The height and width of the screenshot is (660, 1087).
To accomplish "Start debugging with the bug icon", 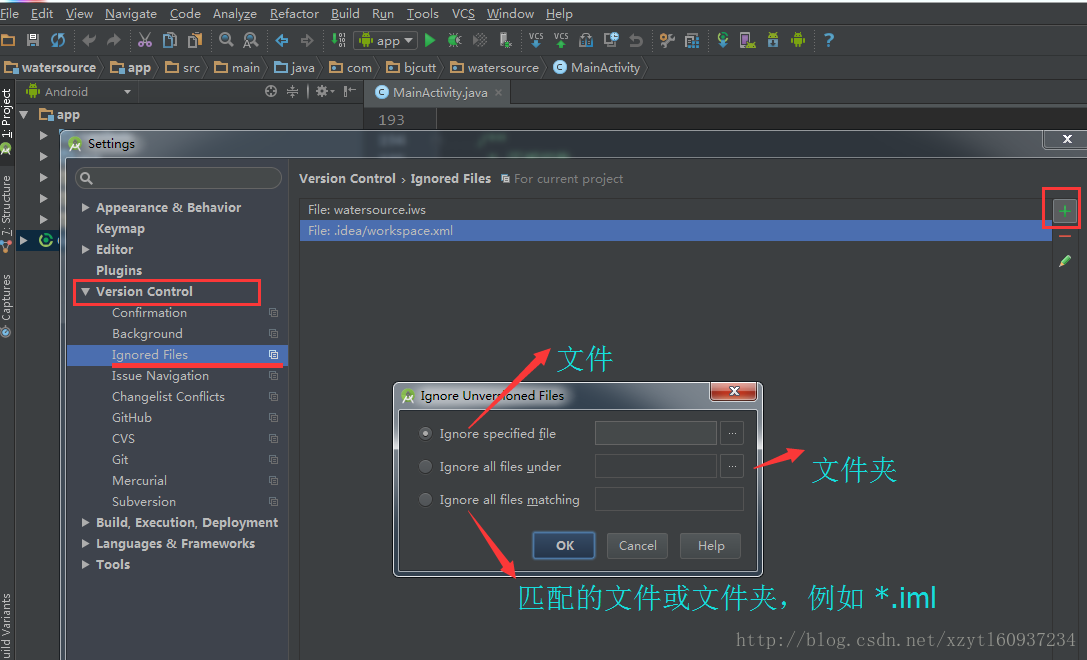I will (x=455, y=40).
